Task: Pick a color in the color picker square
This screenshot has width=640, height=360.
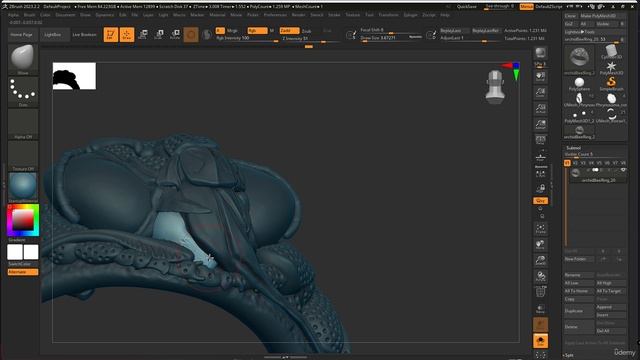Action: [x=23, y=220]
